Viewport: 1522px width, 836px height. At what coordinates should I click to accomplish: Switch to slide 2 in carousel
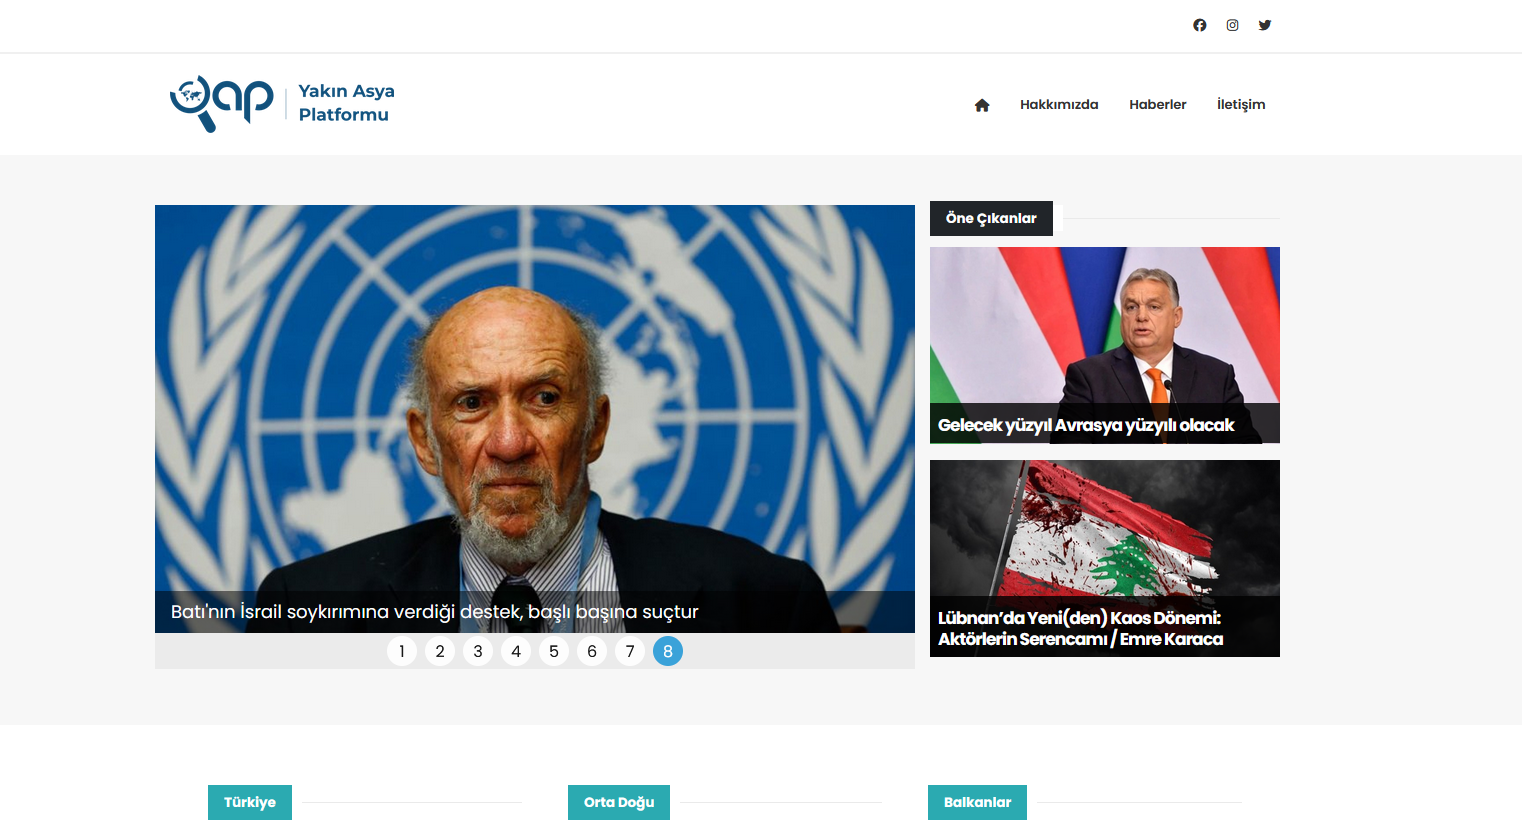(440, 651)
